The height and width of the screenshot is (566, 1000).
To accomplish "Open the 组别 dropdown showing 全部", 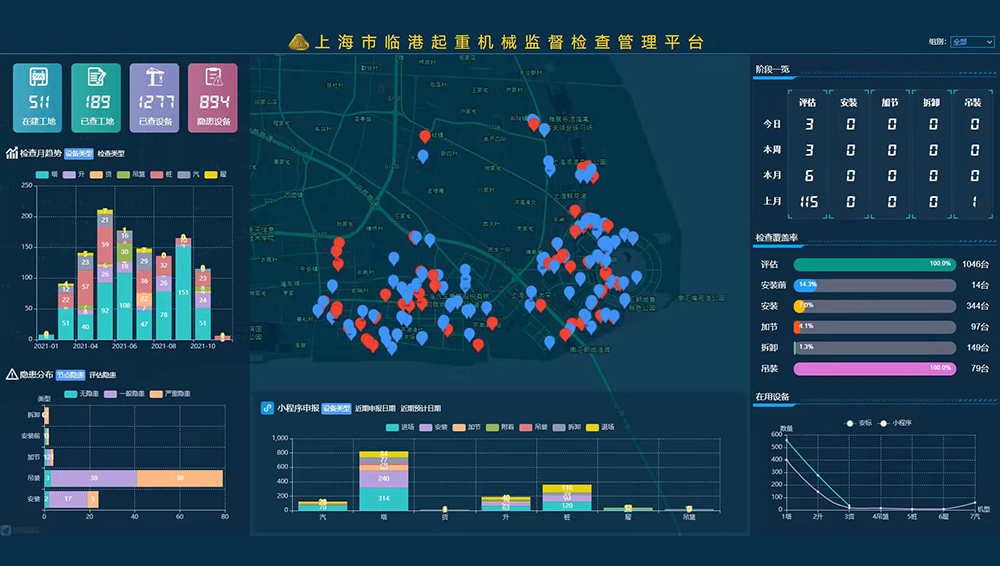I will [x=972, y=42].
